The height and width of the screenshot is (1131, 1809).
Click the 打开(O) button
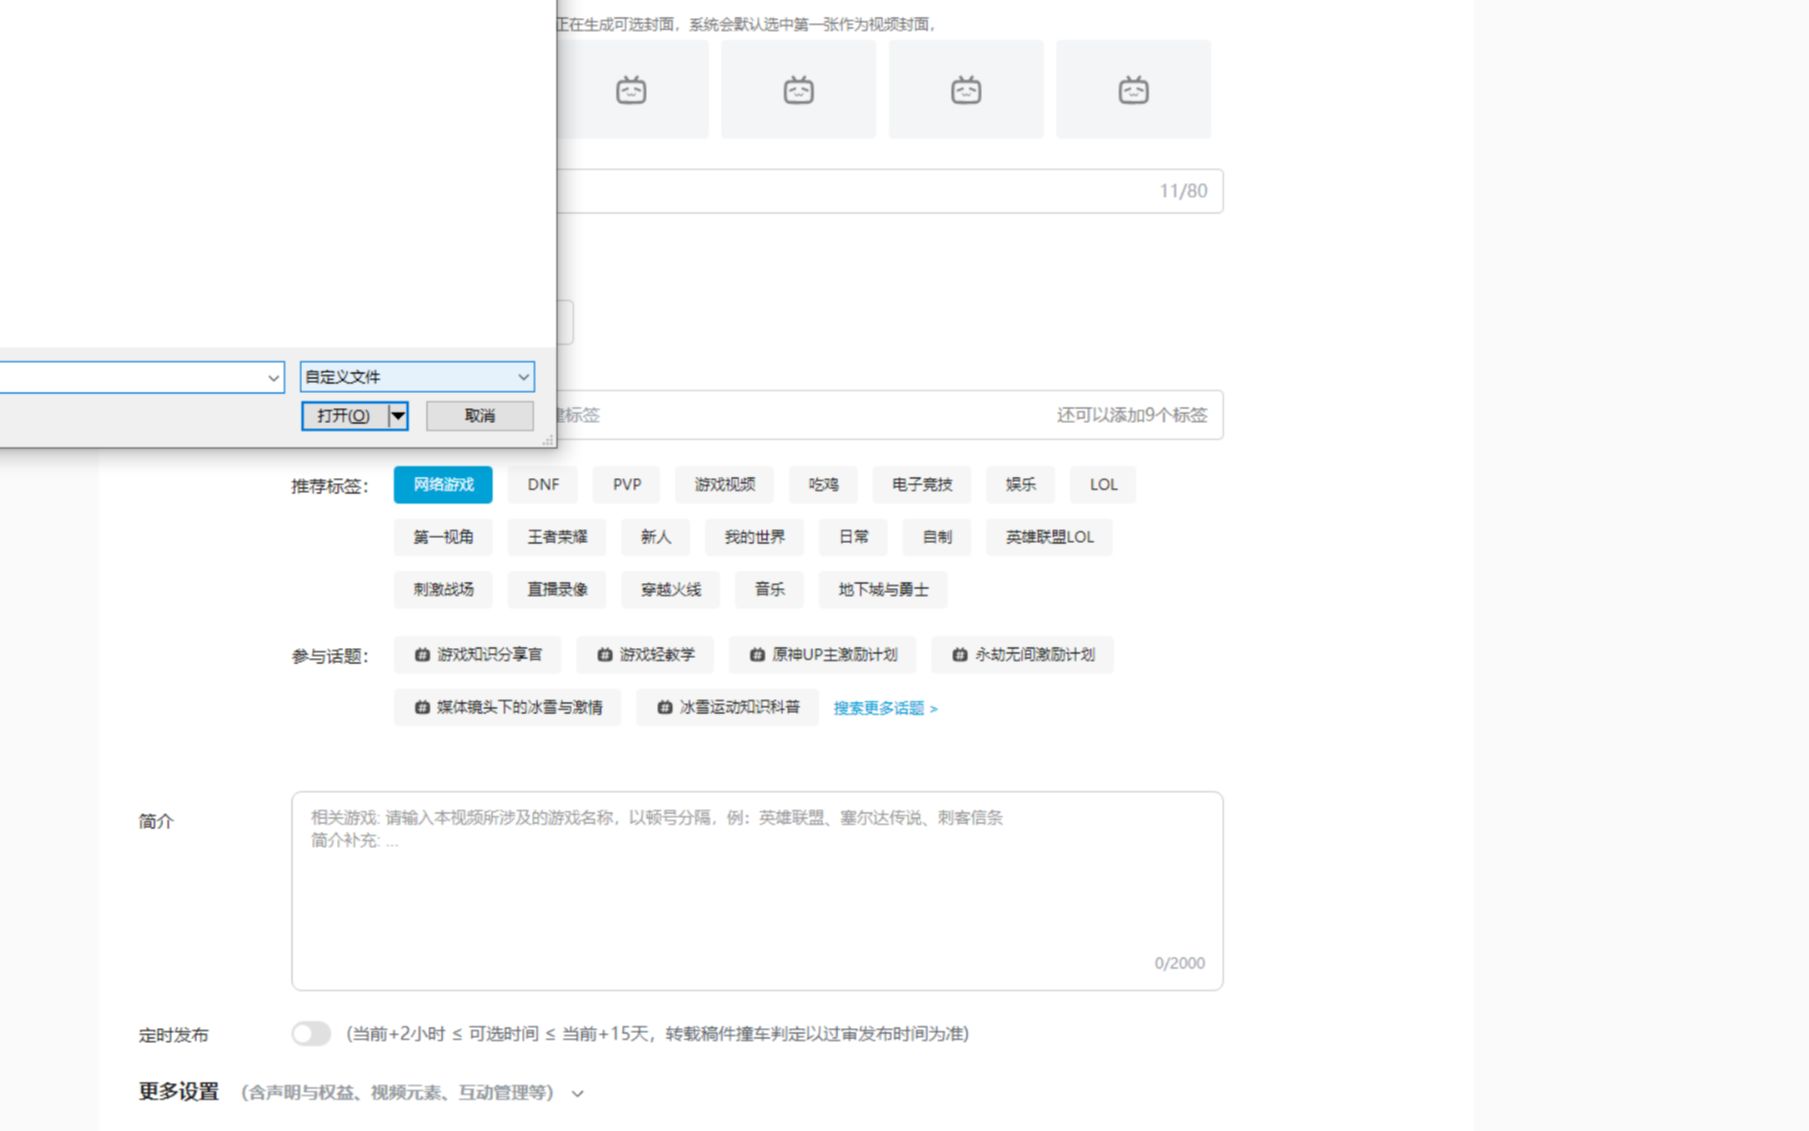(344, 416)
